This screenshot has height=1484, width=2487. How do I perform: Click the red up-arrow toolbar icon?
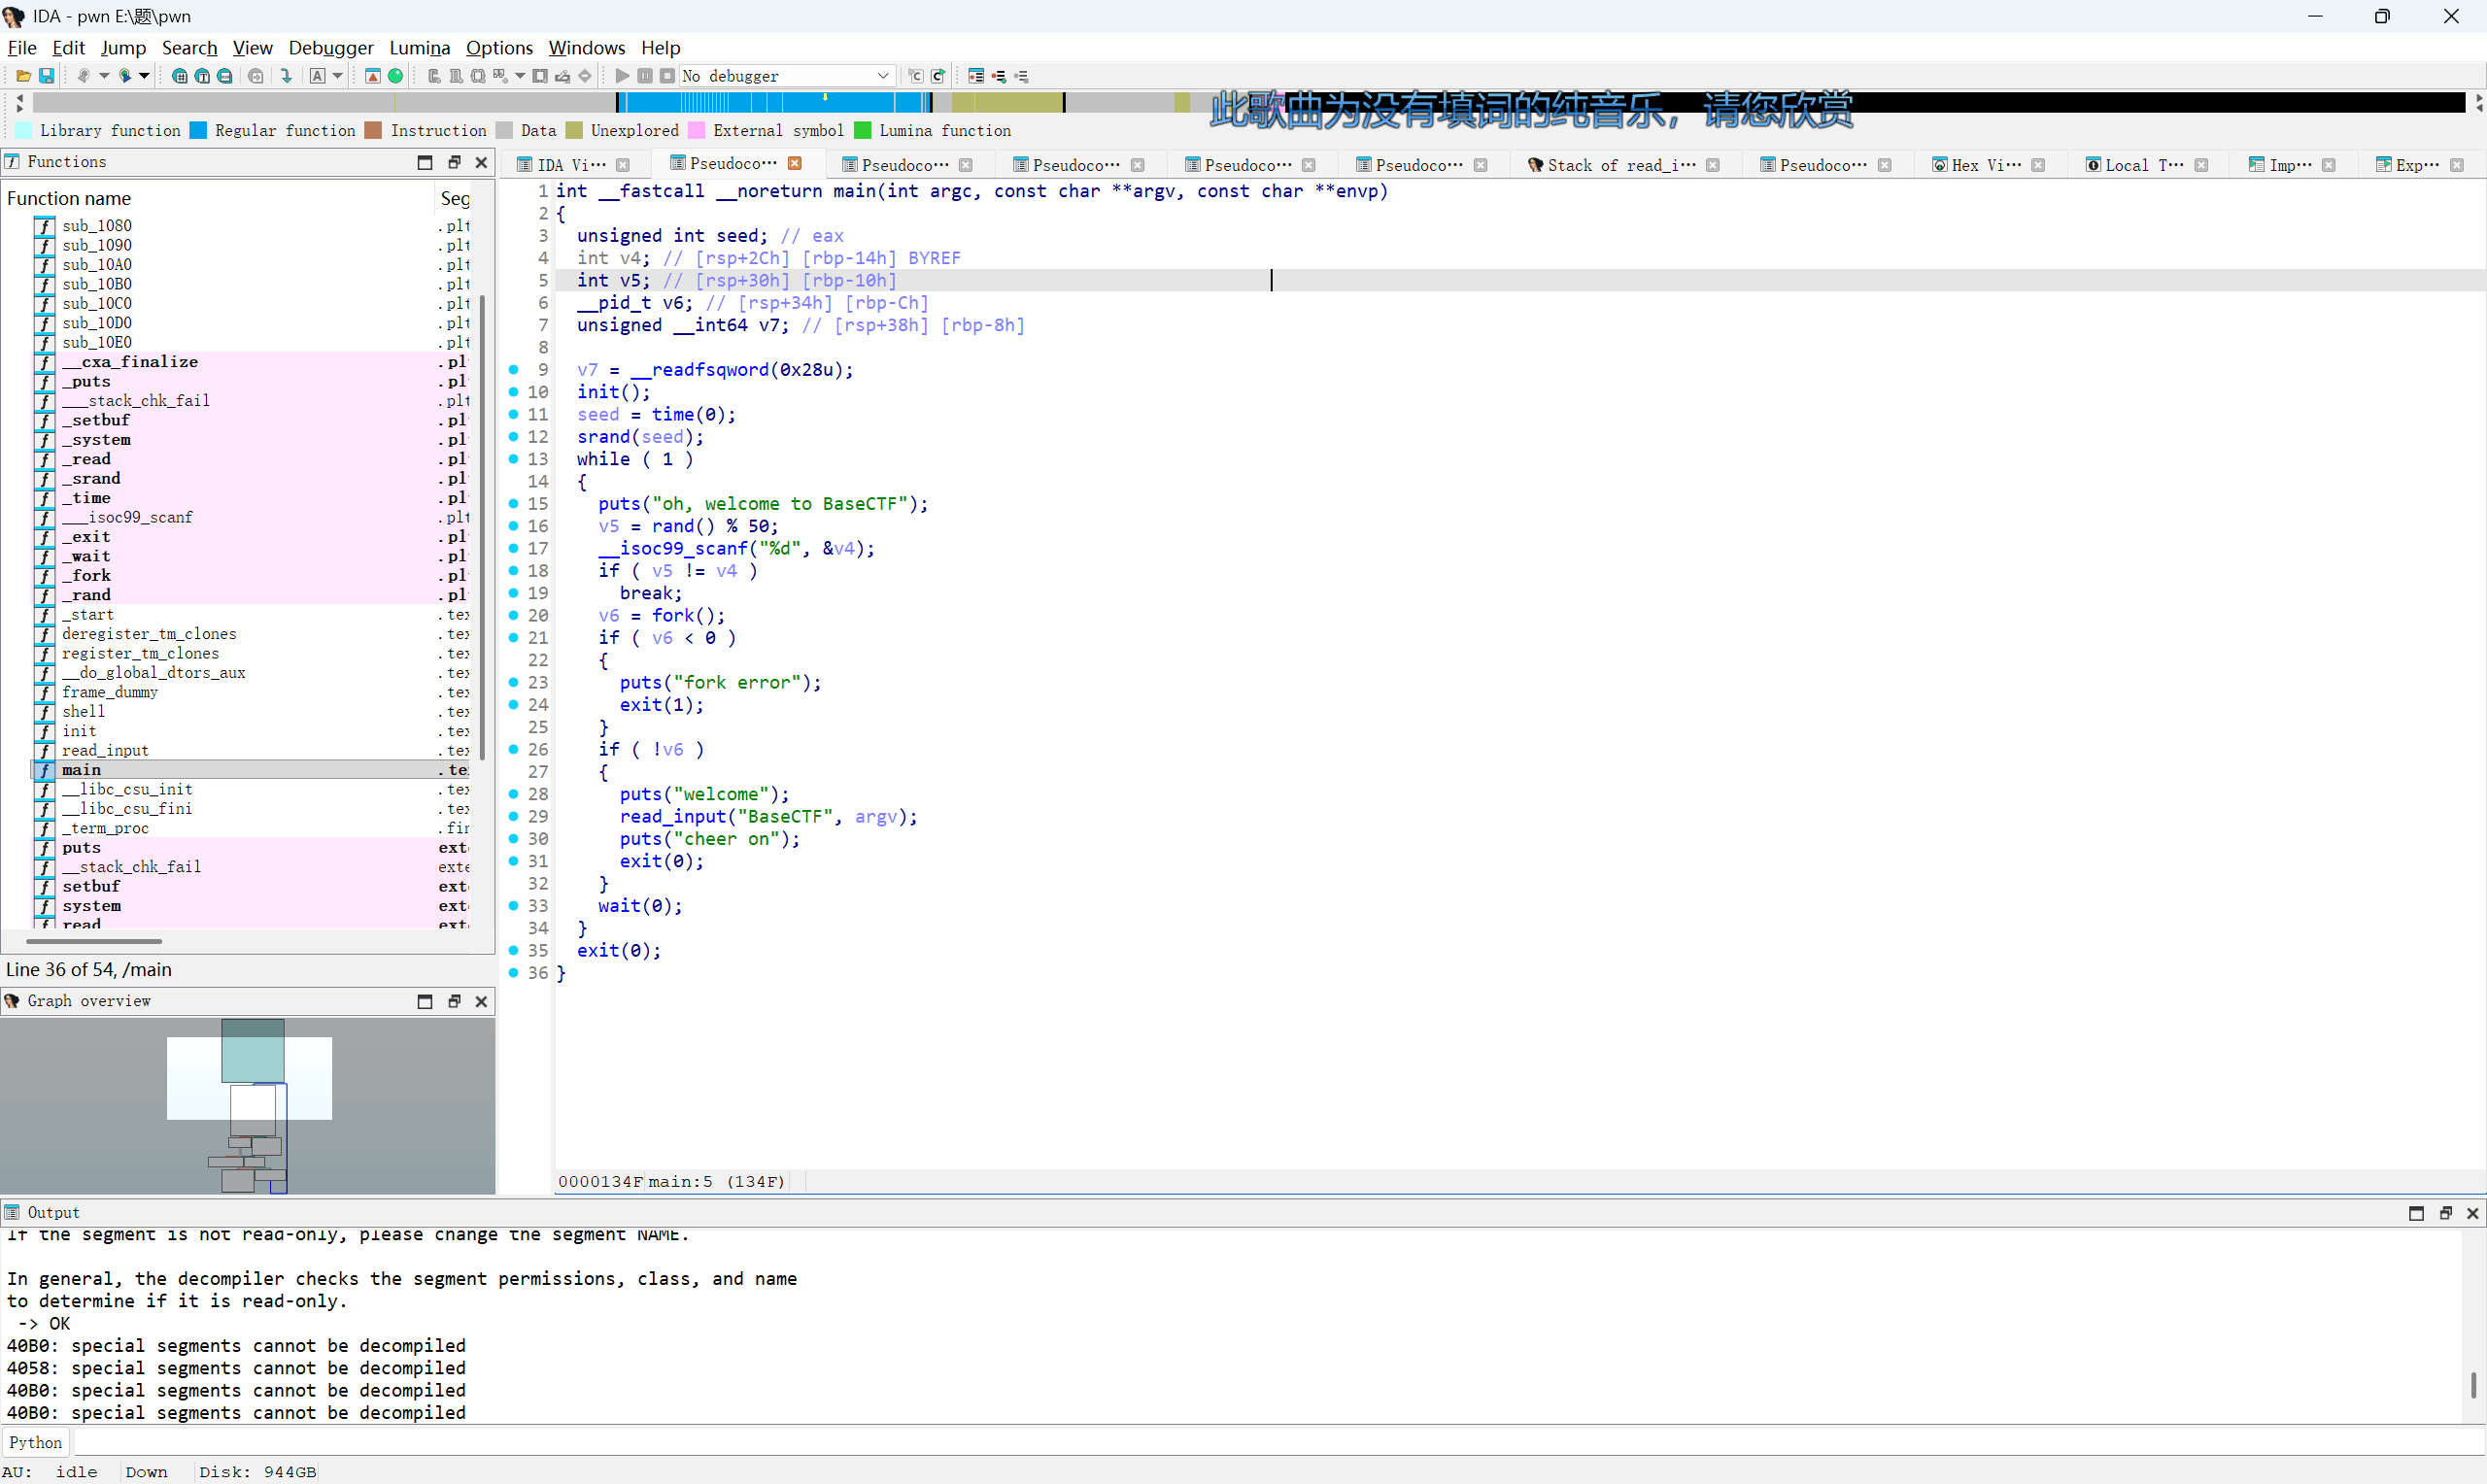click(x=372, y=76)
